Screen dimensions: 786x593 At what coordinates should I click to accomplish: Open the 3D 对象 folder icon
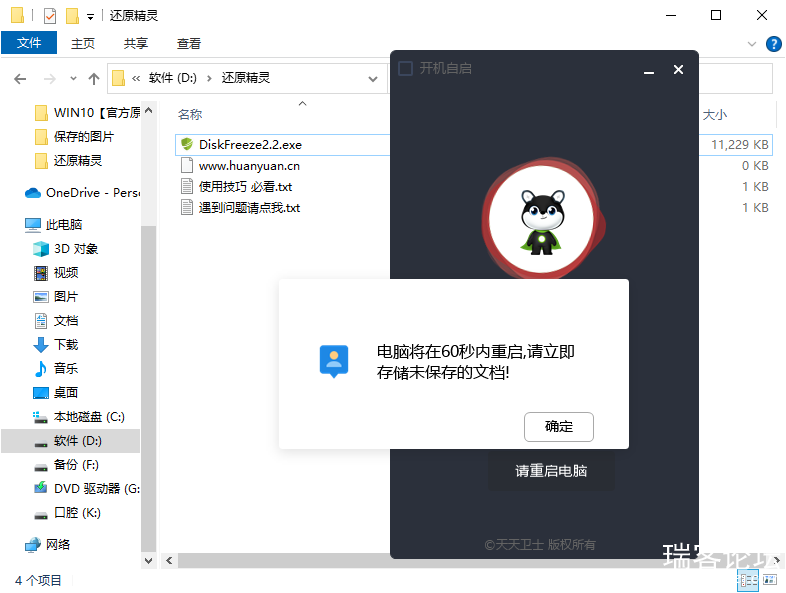(41, 249)
